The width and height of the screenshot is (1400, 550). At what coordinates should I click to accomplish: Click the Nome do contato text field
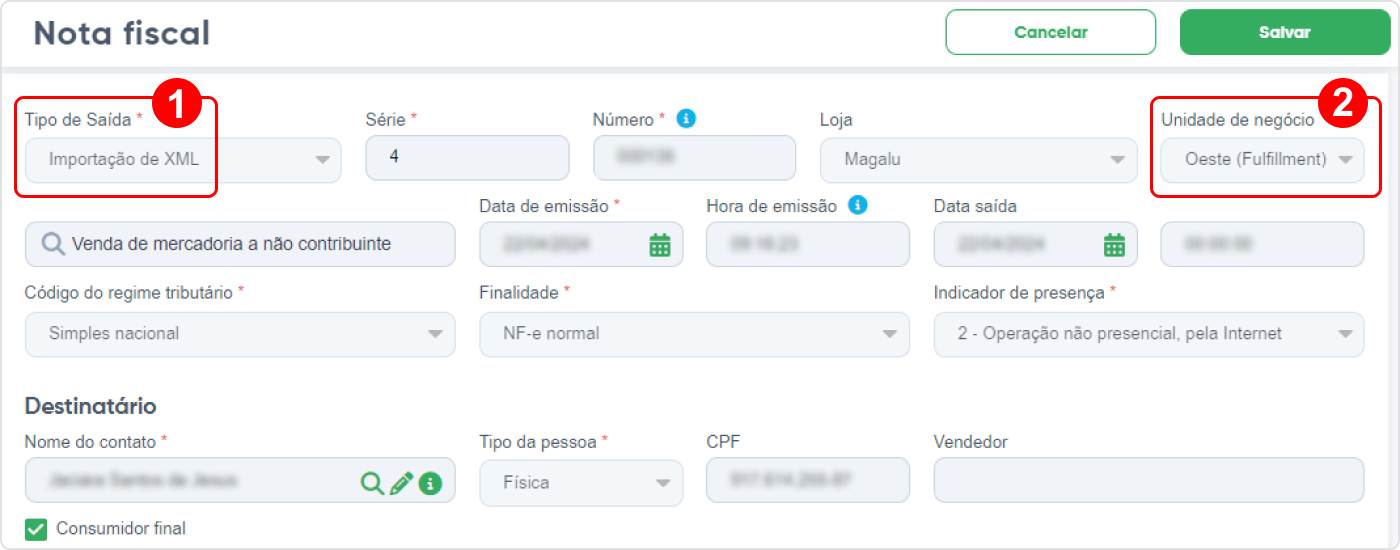(x=240, y=480)
